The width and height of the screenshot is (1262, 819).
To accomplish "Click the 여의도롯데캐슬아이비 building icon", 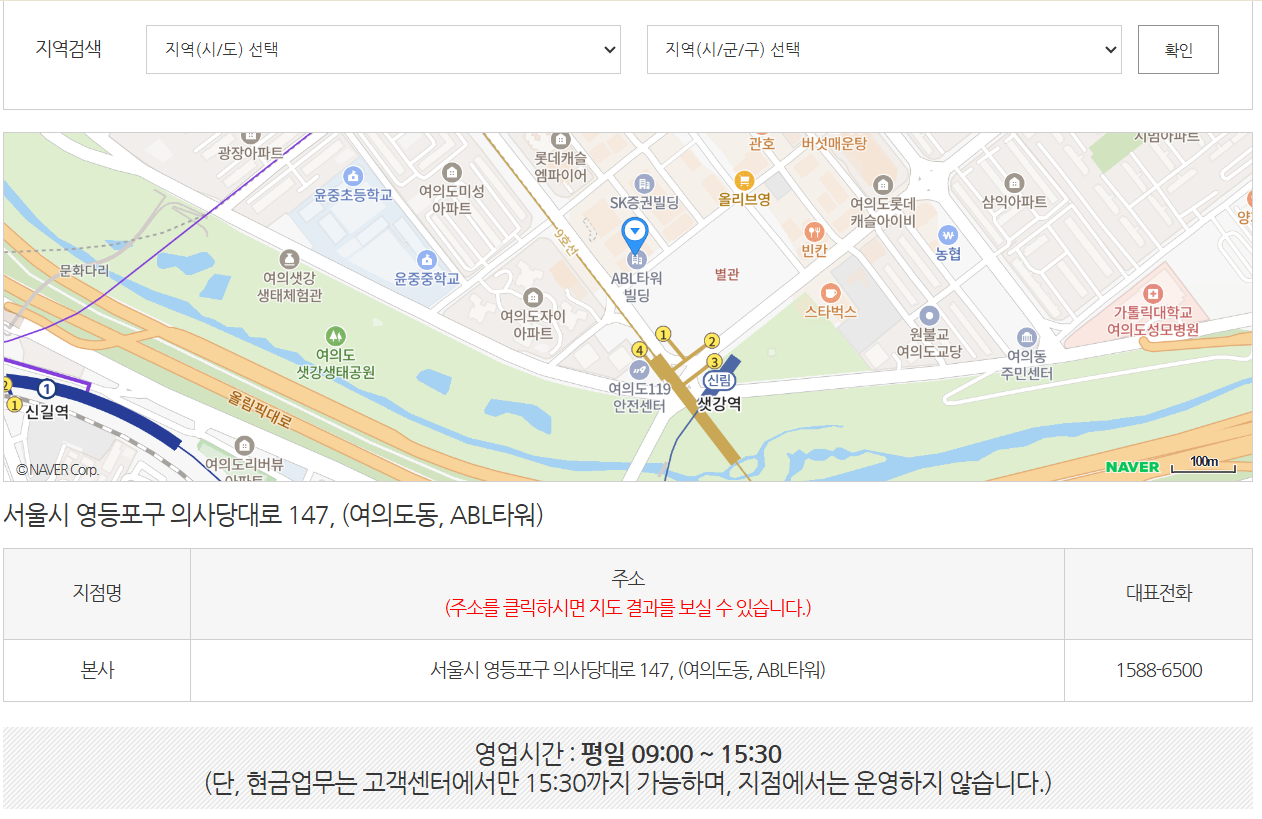I will [x=882, y=184].
